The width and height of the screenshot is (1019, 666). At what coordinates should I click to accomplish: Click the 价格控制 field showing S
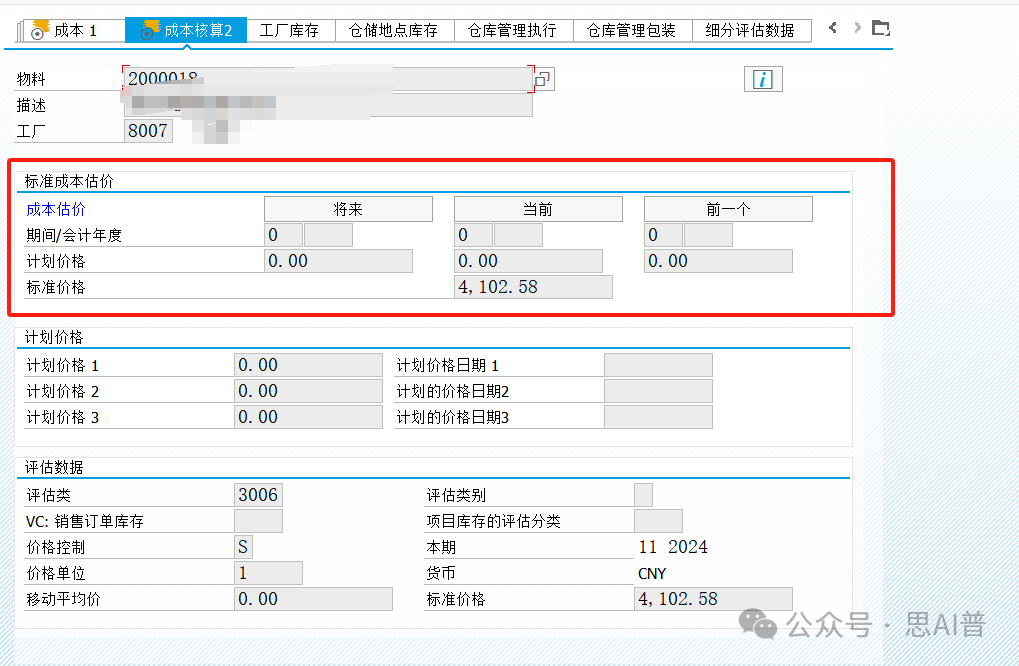(243, 547)
